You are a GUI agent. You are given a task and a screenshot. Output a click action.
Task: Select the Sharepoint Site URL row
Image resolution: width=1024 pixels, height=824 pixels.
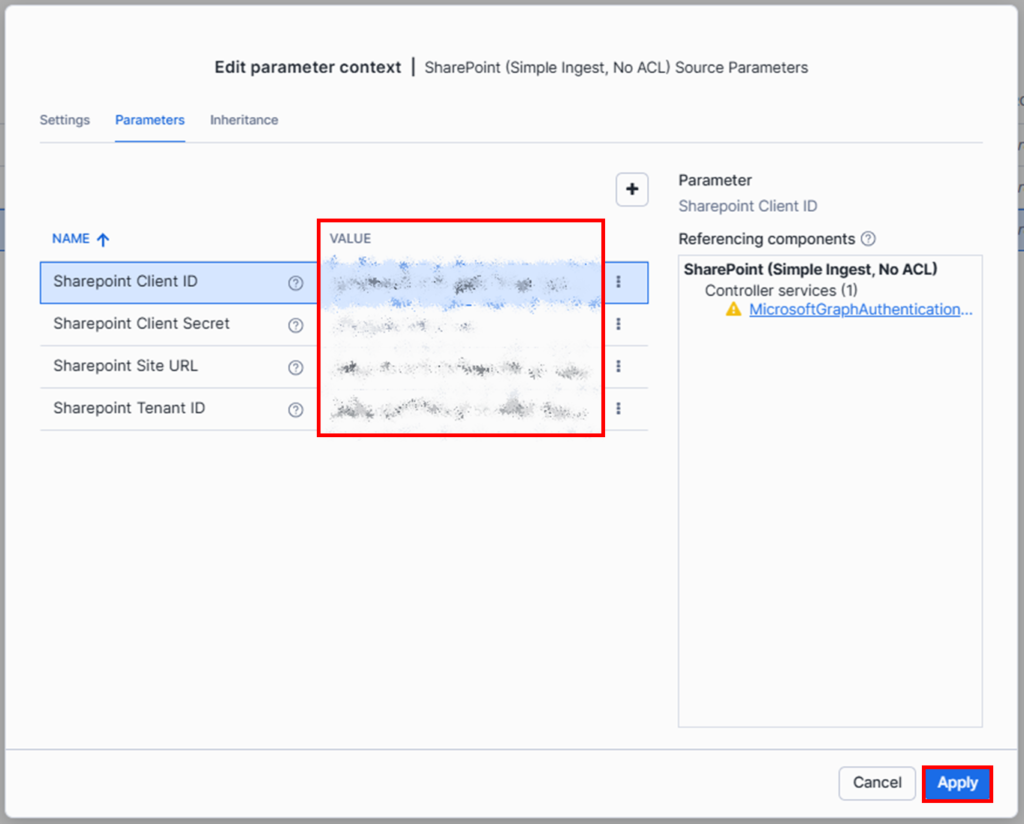coord(344,367)
